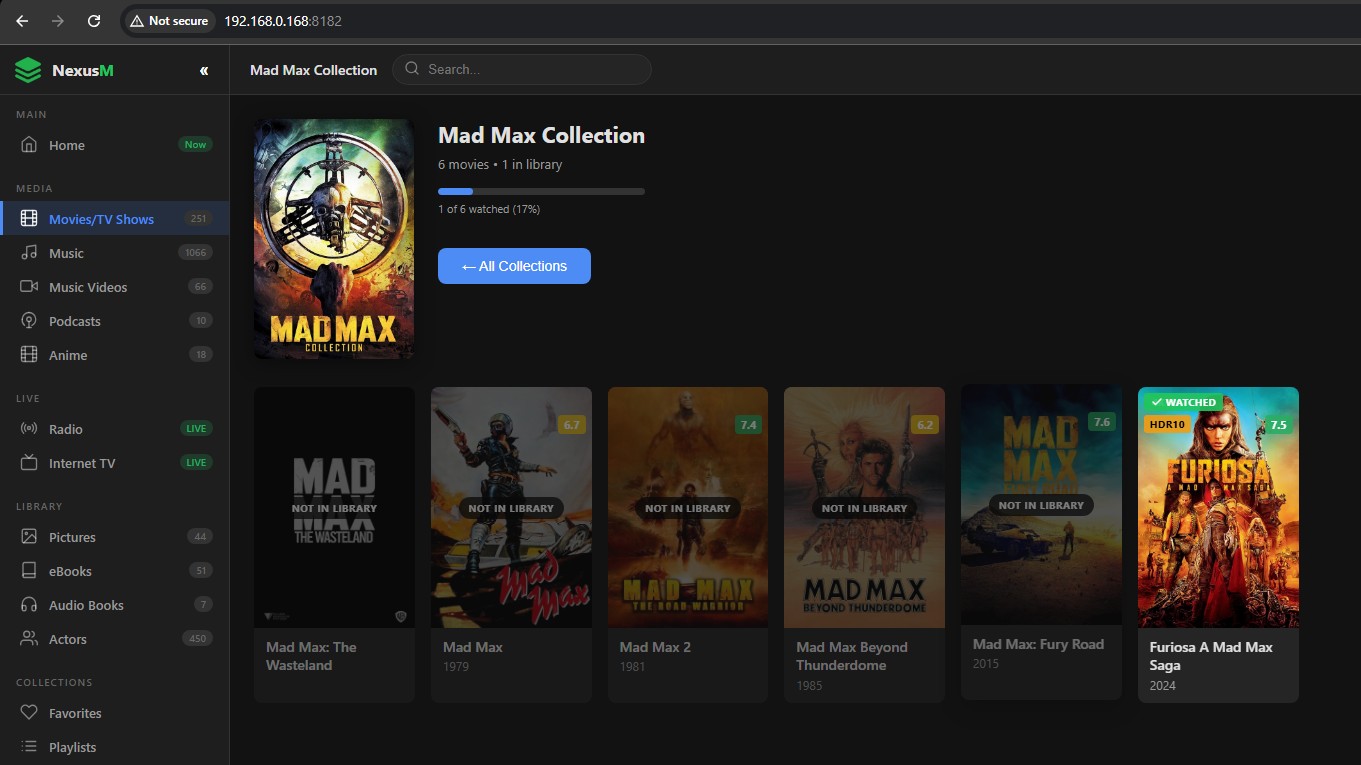1361x765 pixels.
Task: Open the Anime library
Action: pos(68,355)
